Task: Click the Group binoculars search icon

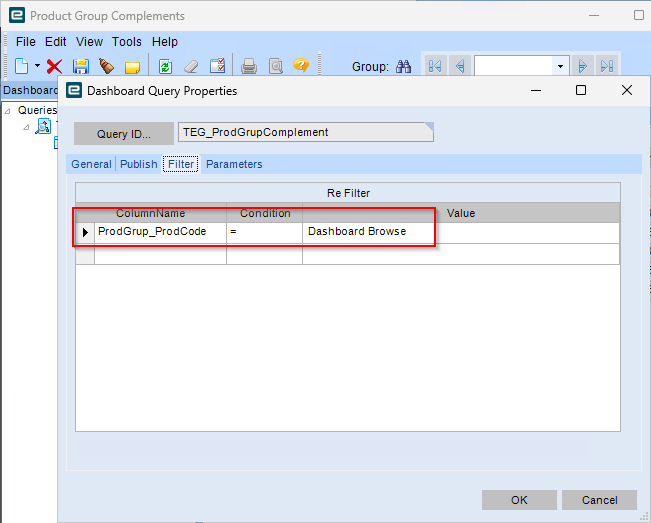Action: 403,66
